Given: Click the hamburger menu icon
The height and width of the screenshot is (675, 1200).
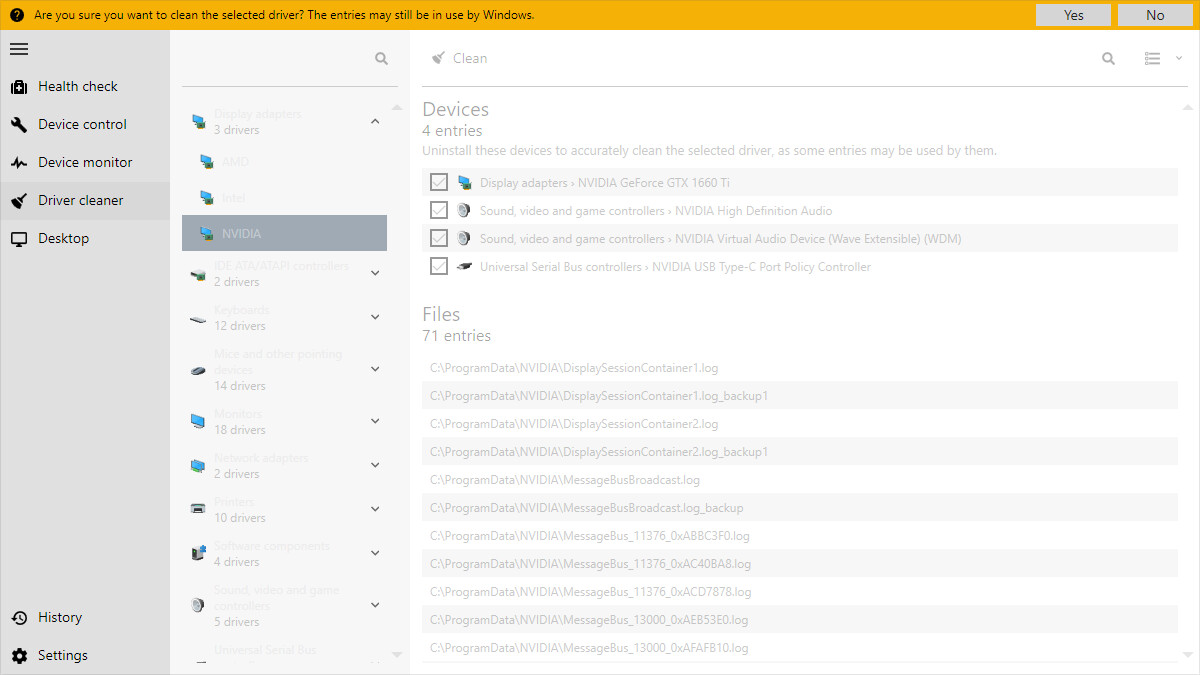Looking at the screenshot, I should (x=19, y=49).
